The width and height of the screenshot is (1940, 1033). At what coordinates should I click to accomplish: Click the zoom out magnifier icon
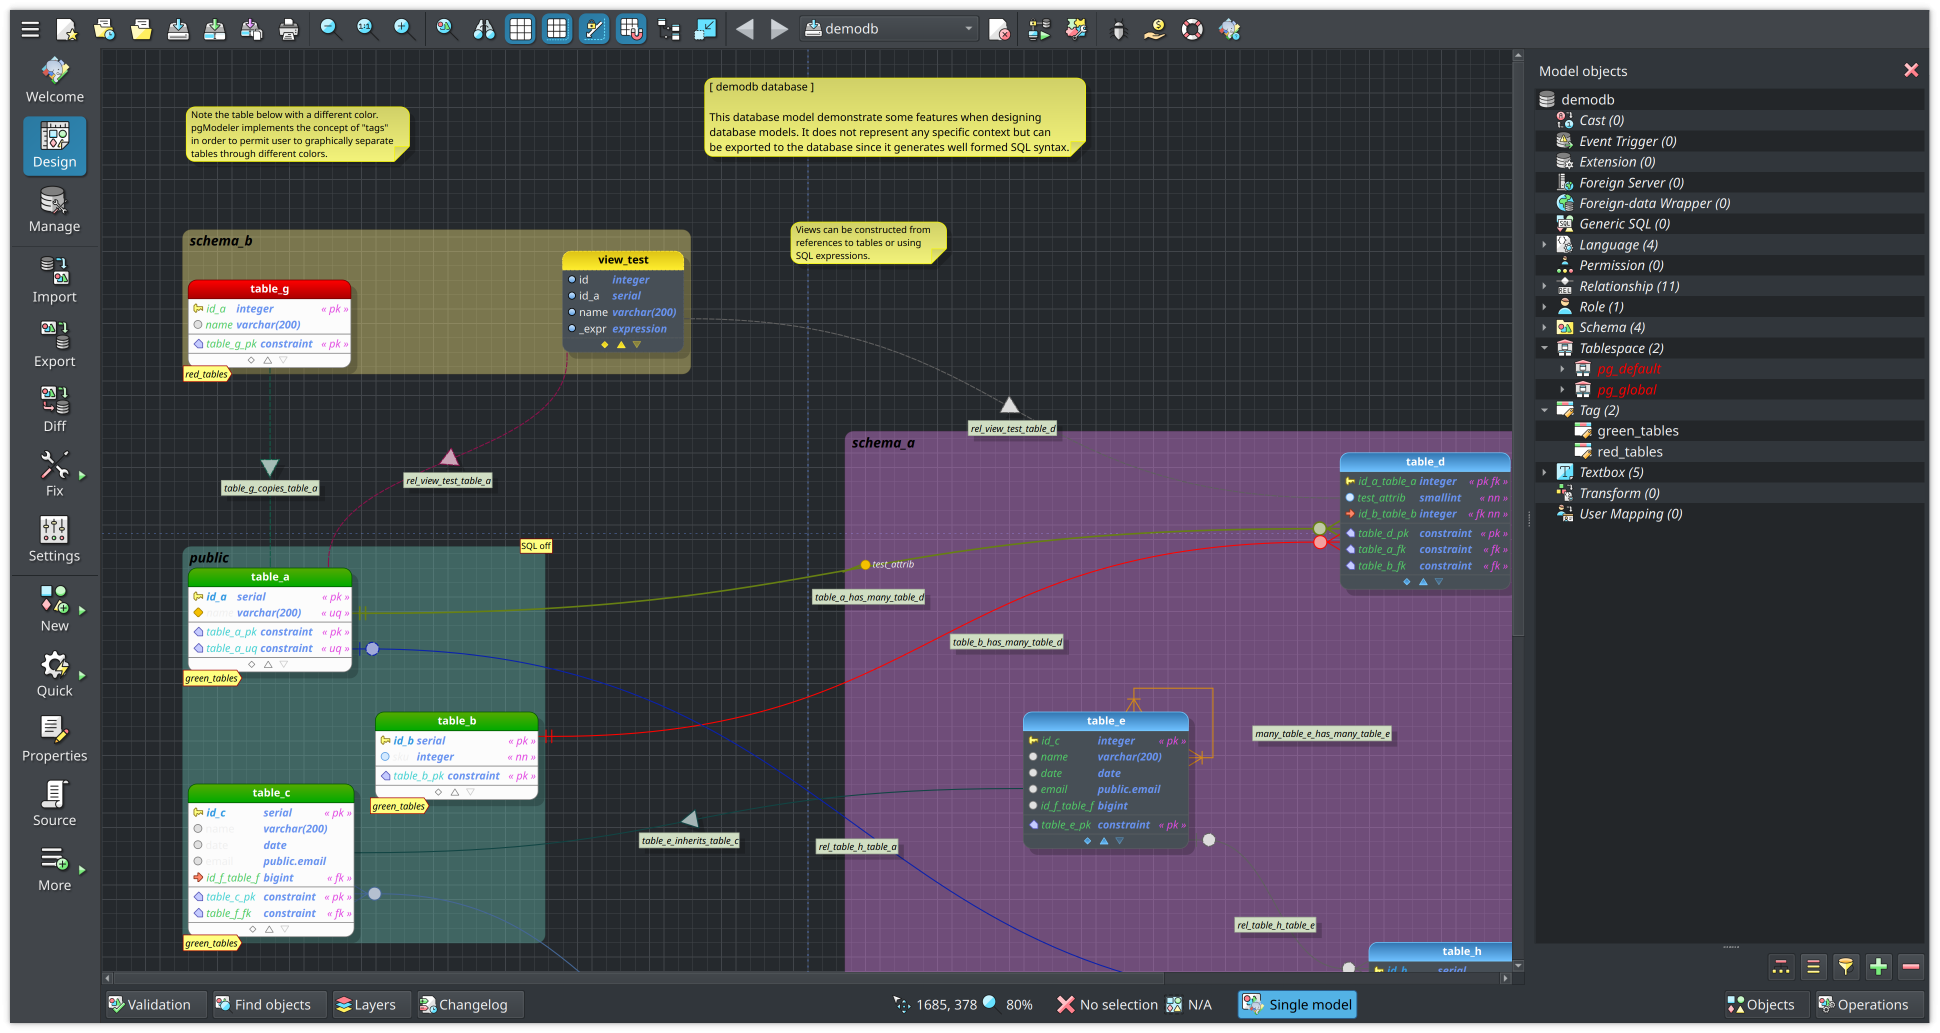pos(329,29)
